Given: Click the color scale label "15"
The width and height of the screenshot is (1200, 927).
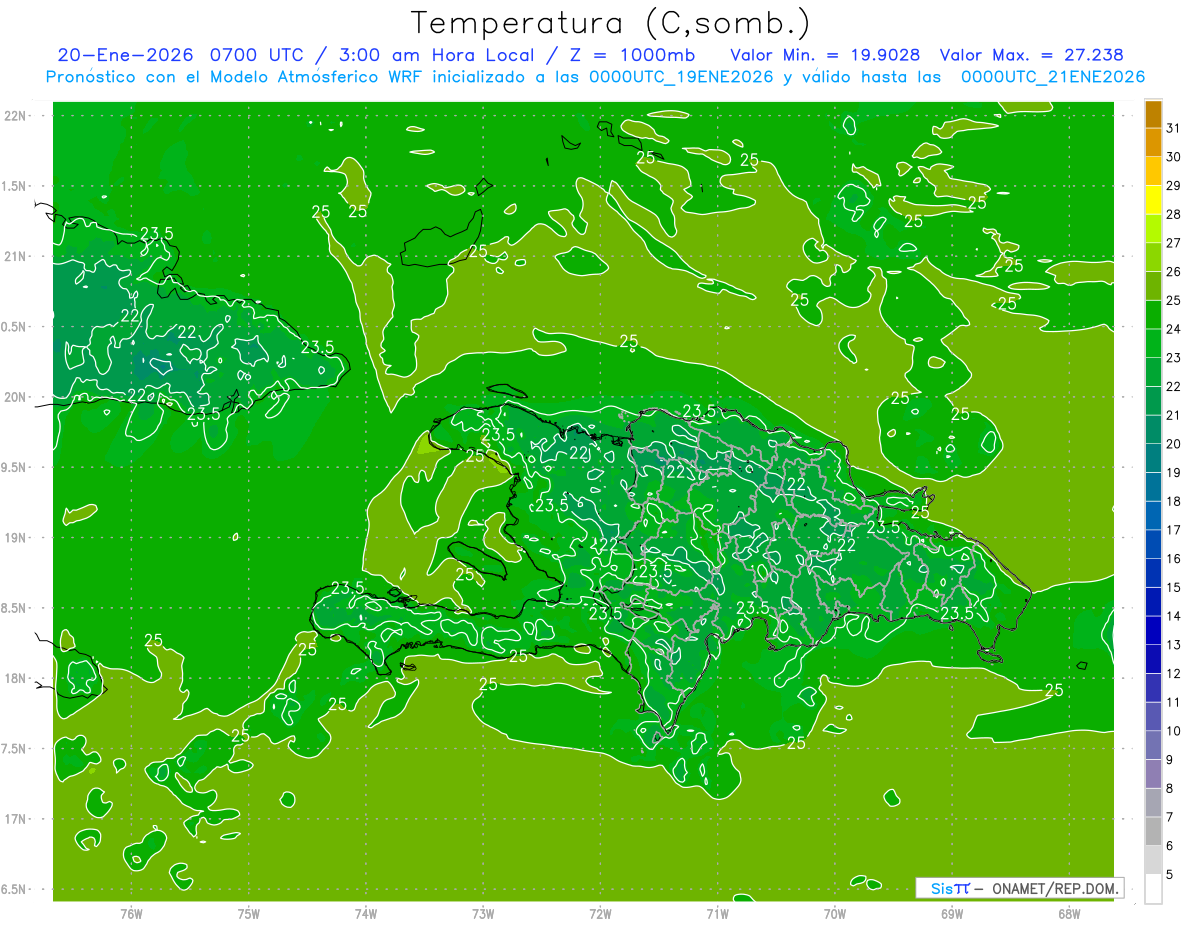Looking at the screenshot, I should [x=1174, y=588].
